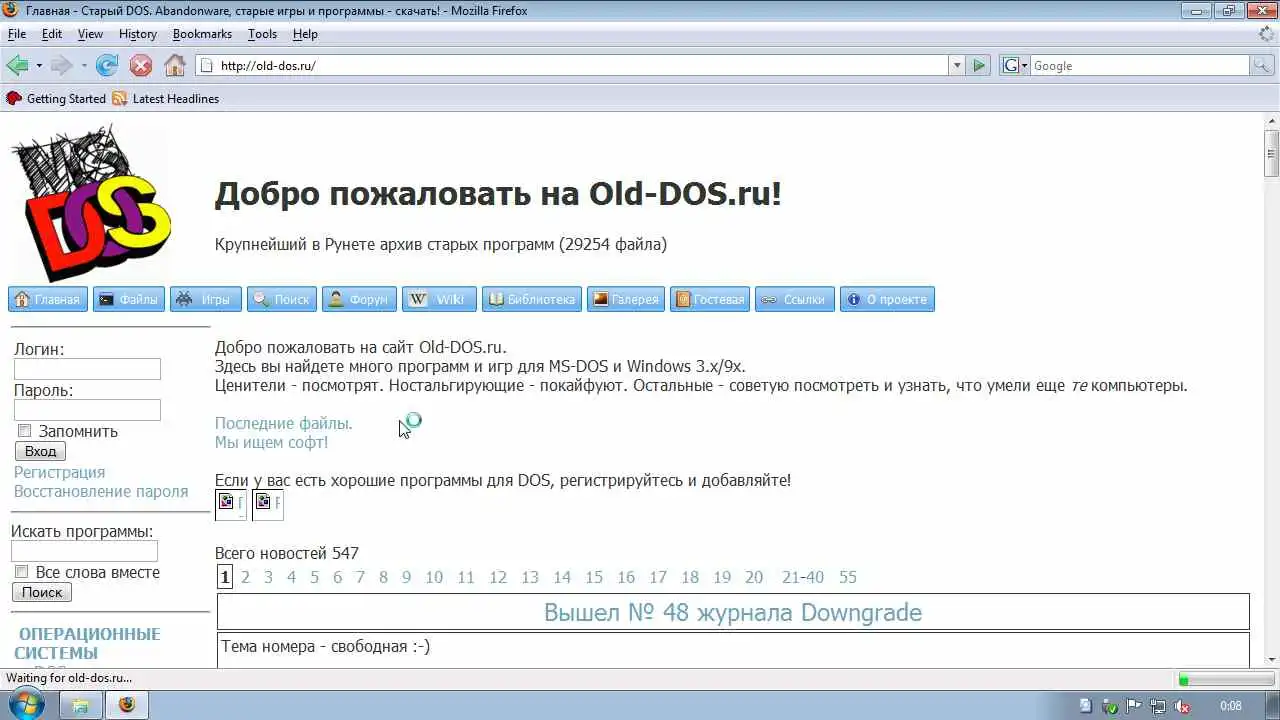
Task: Expand the address bar URL history dropdown
Action: click(957, 66)
